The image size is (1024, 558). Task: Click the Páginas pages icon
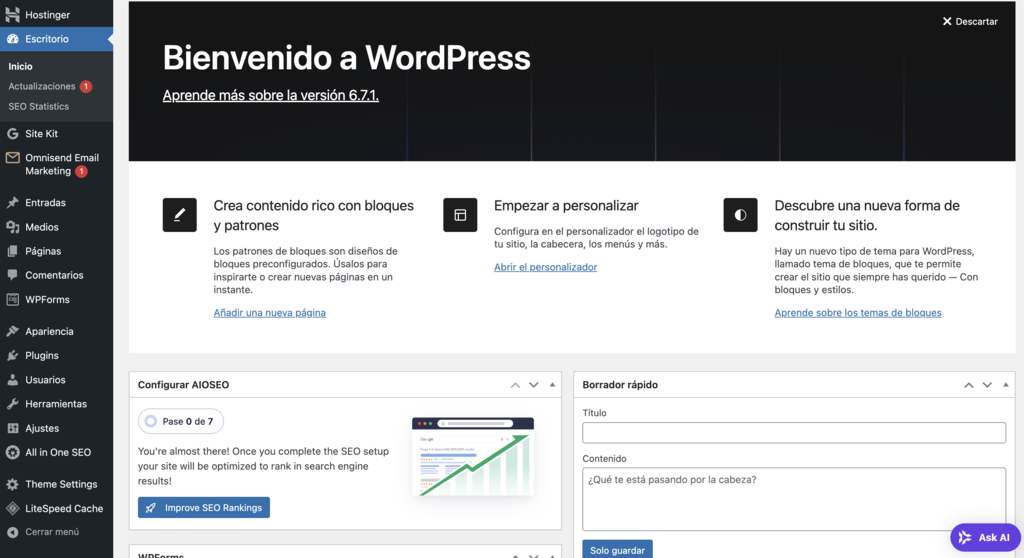point(12,251)
